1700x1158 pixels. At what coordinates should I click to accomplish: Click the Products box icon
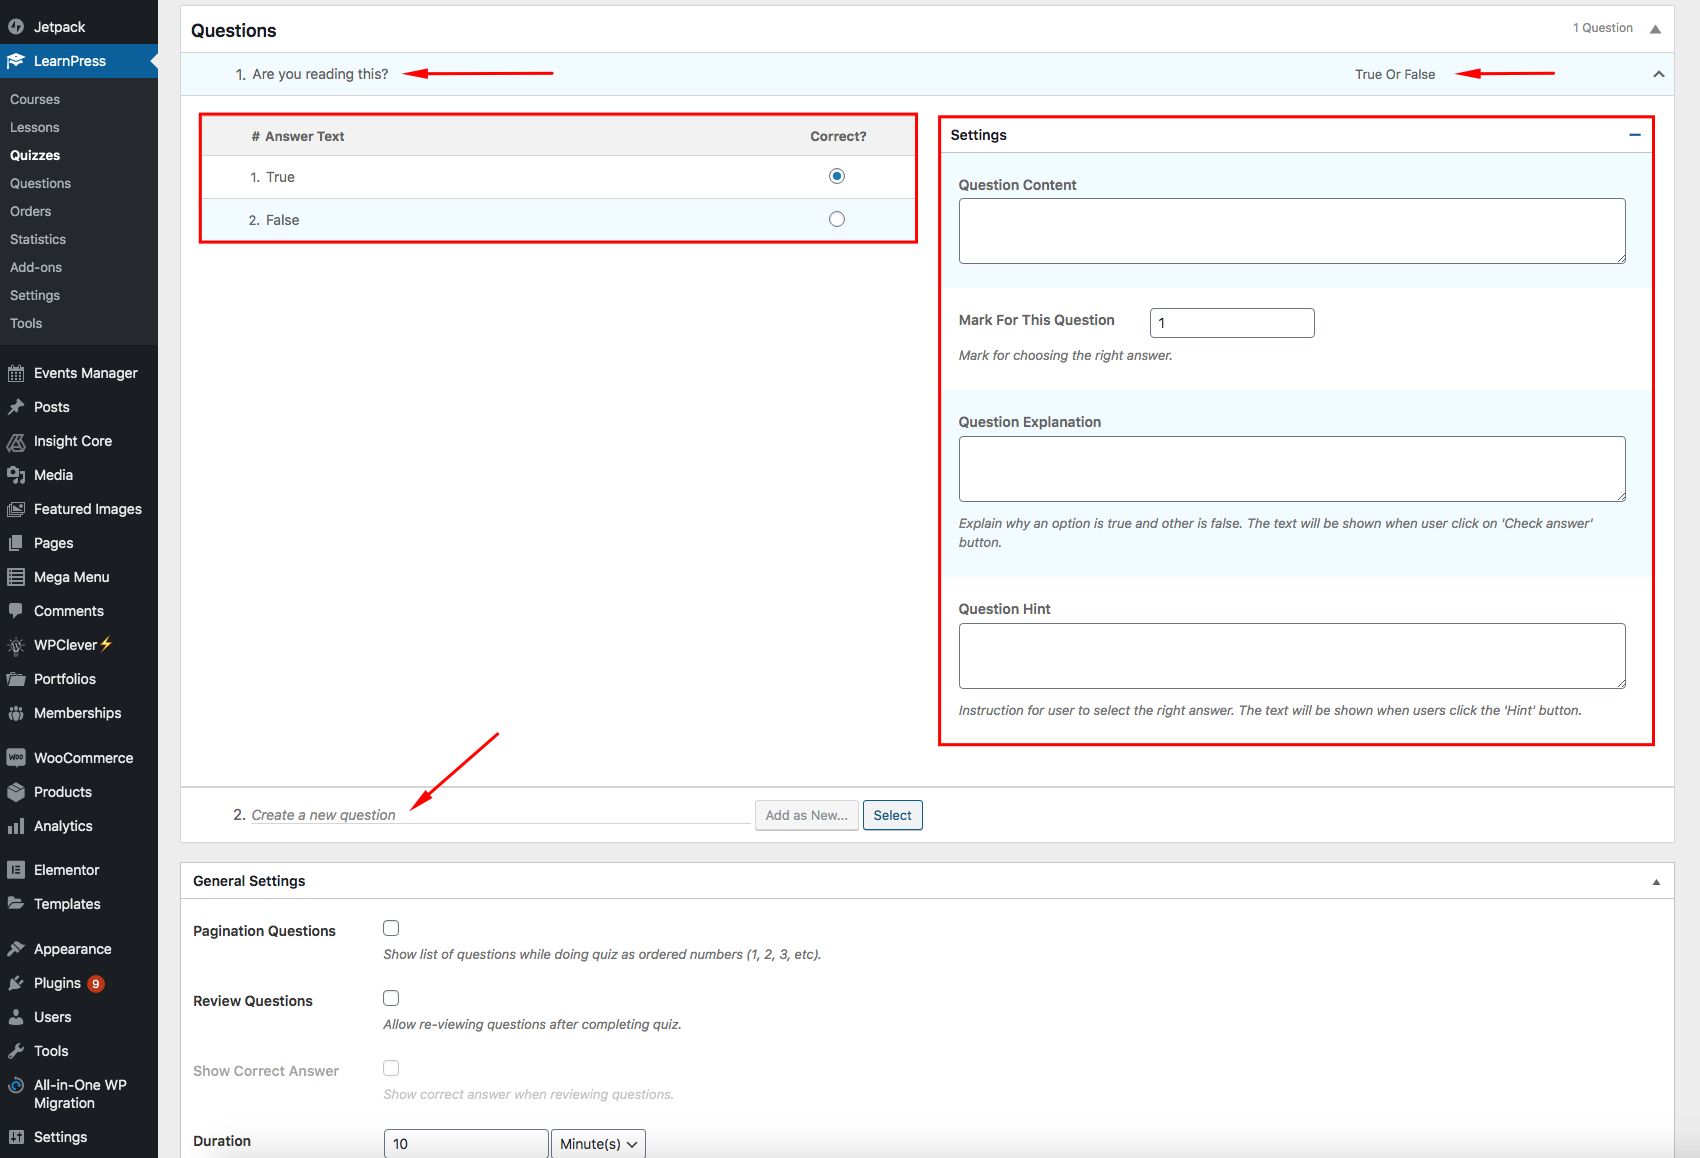click(x=16, y=792)
